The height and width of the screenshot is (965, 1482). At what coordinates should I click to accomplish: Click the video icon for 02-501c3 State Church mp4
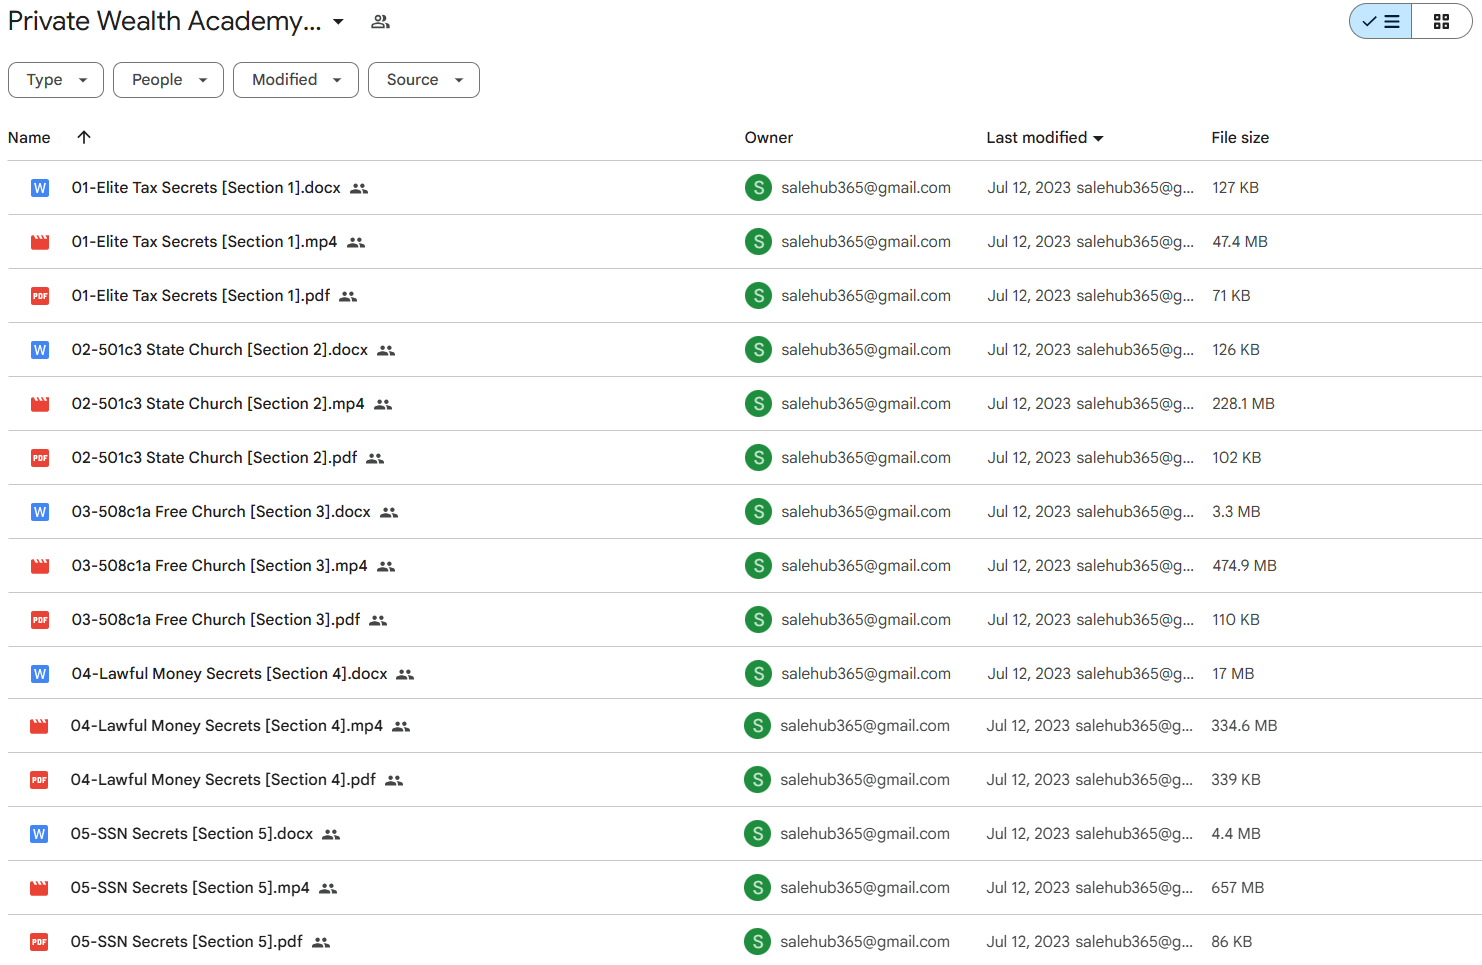tap(40, 404)
